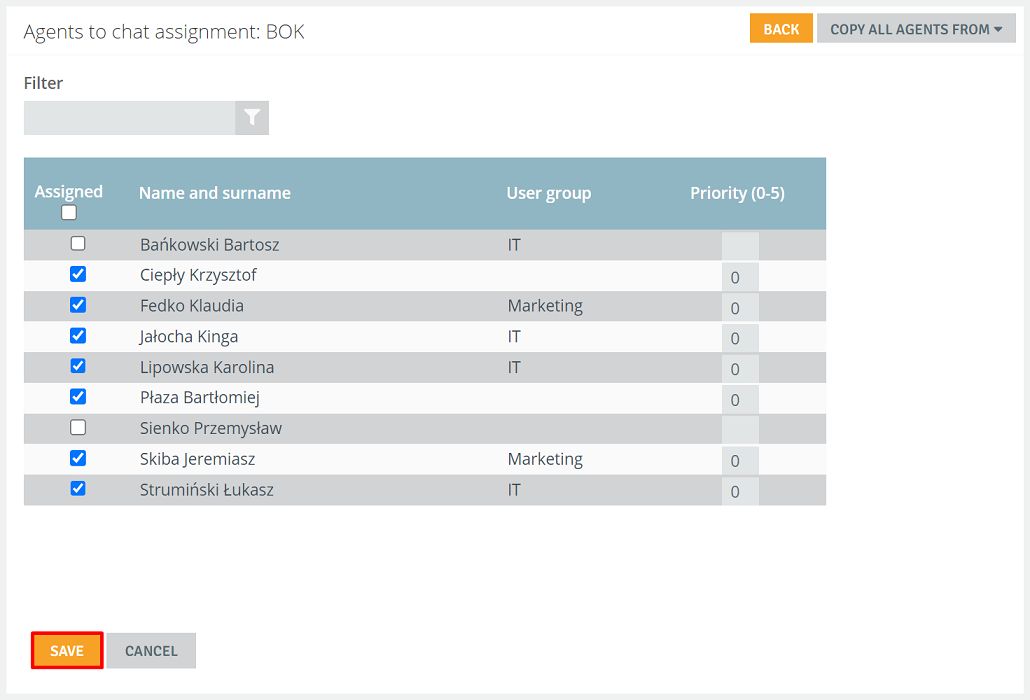Save the agent assignments
Screen dimensions: 1030x700
67,651
